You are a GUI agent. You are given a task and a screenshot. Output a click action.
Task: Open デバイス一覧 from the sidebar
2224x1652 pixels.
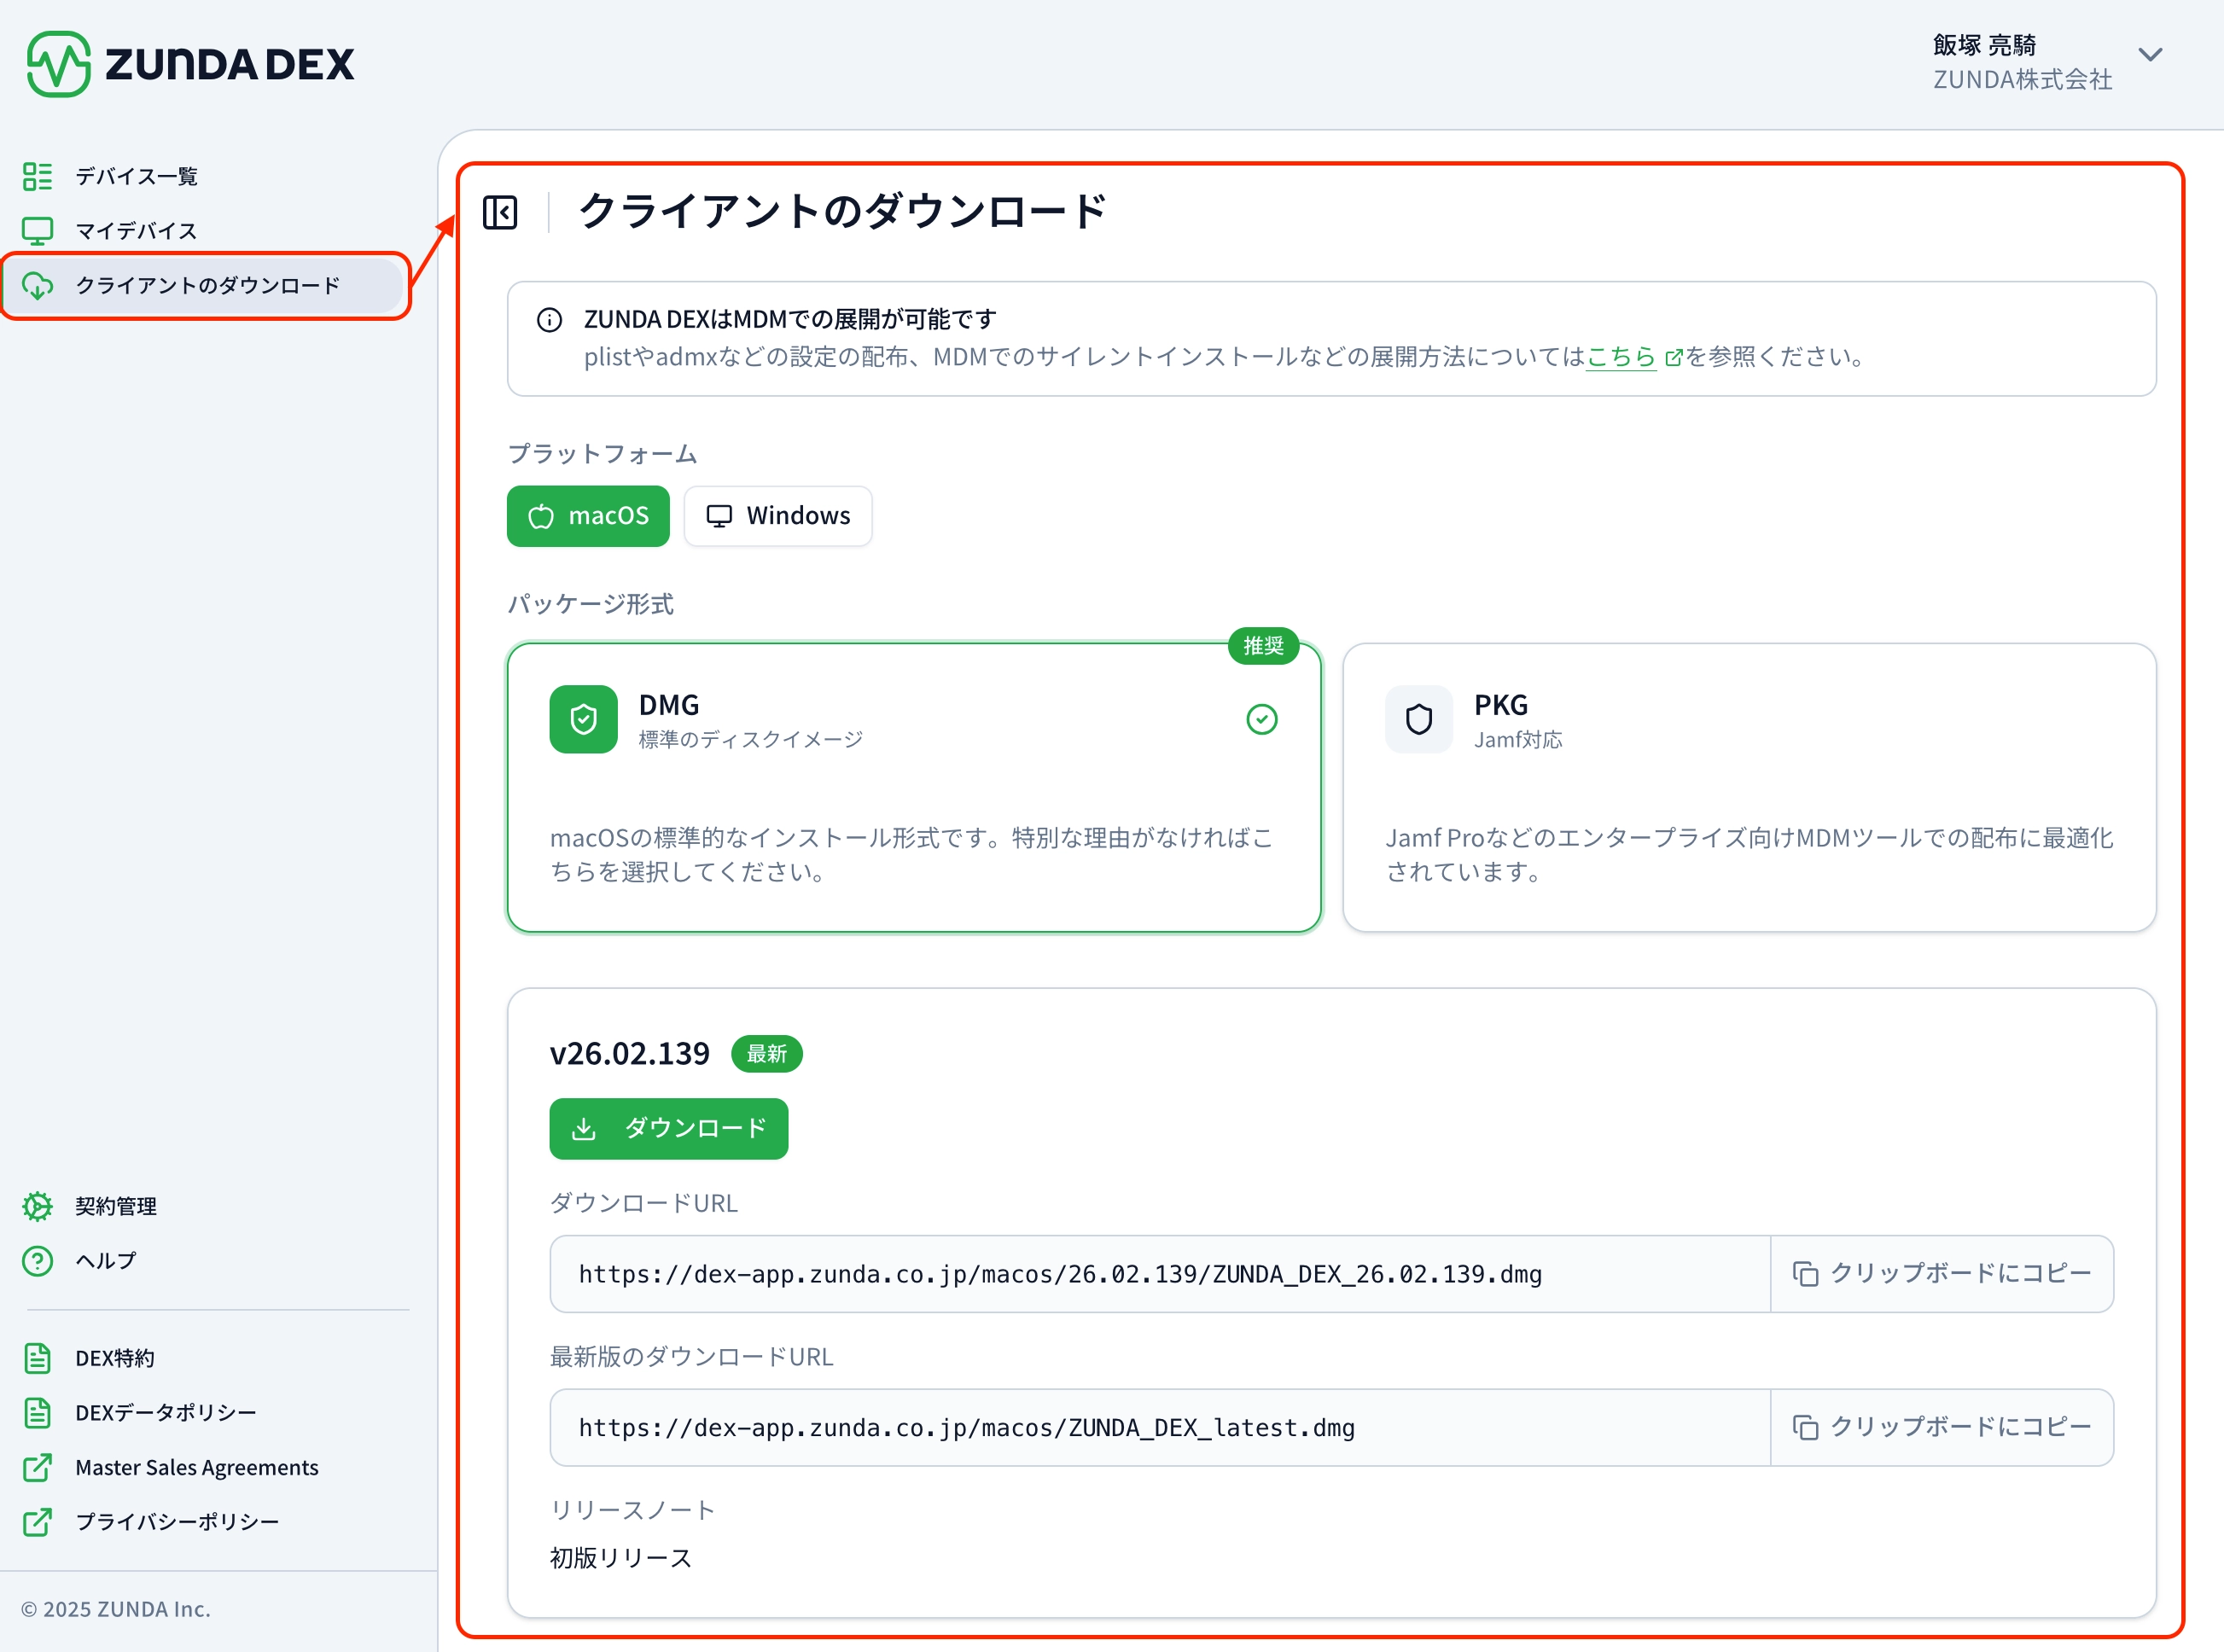(x=136, y=177)
